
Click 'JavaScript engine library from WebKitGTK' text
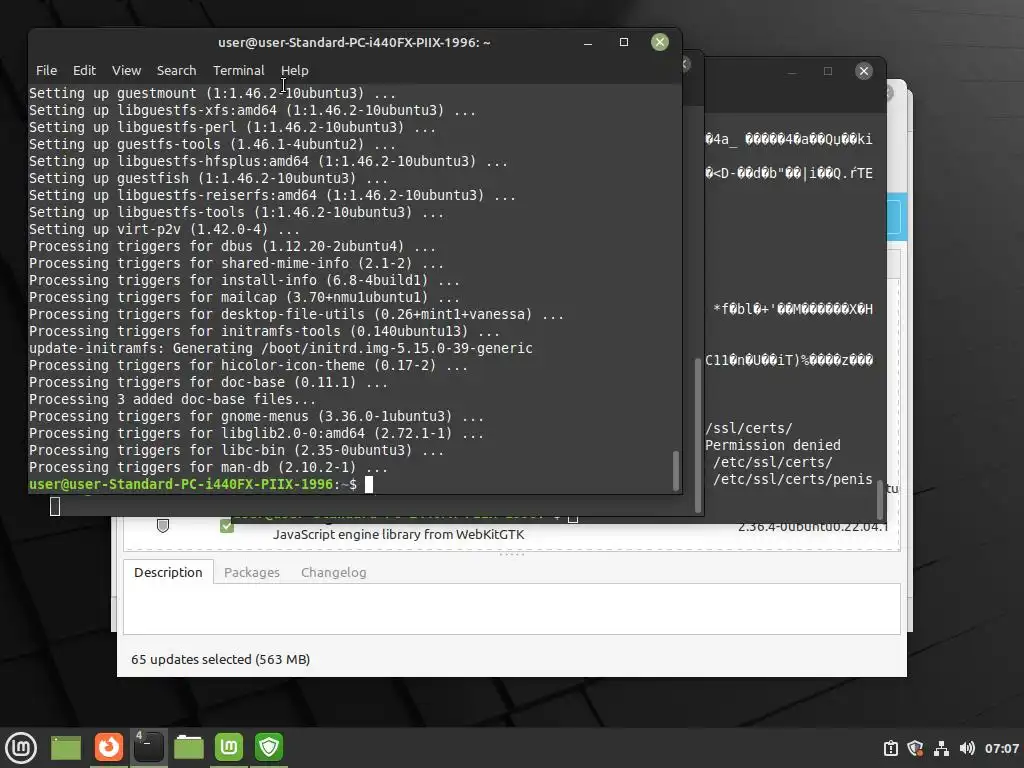[398, 535]
